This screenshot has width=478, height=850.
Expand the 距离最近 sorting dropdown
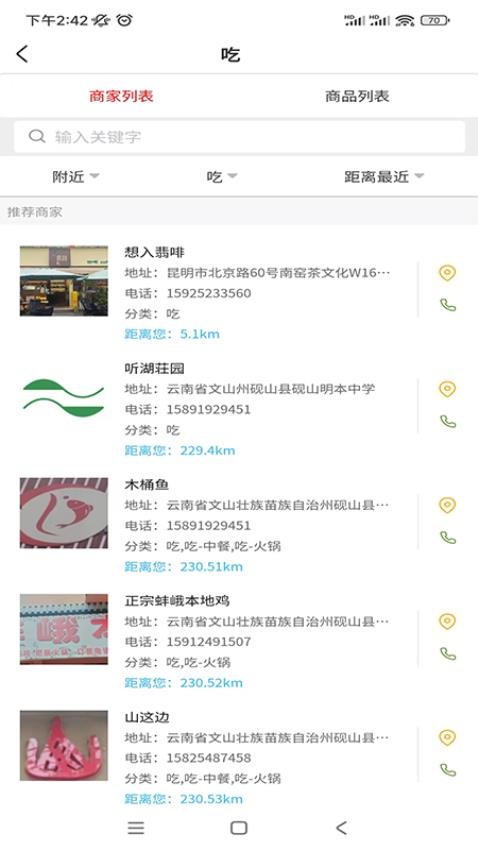coord(384,177)
